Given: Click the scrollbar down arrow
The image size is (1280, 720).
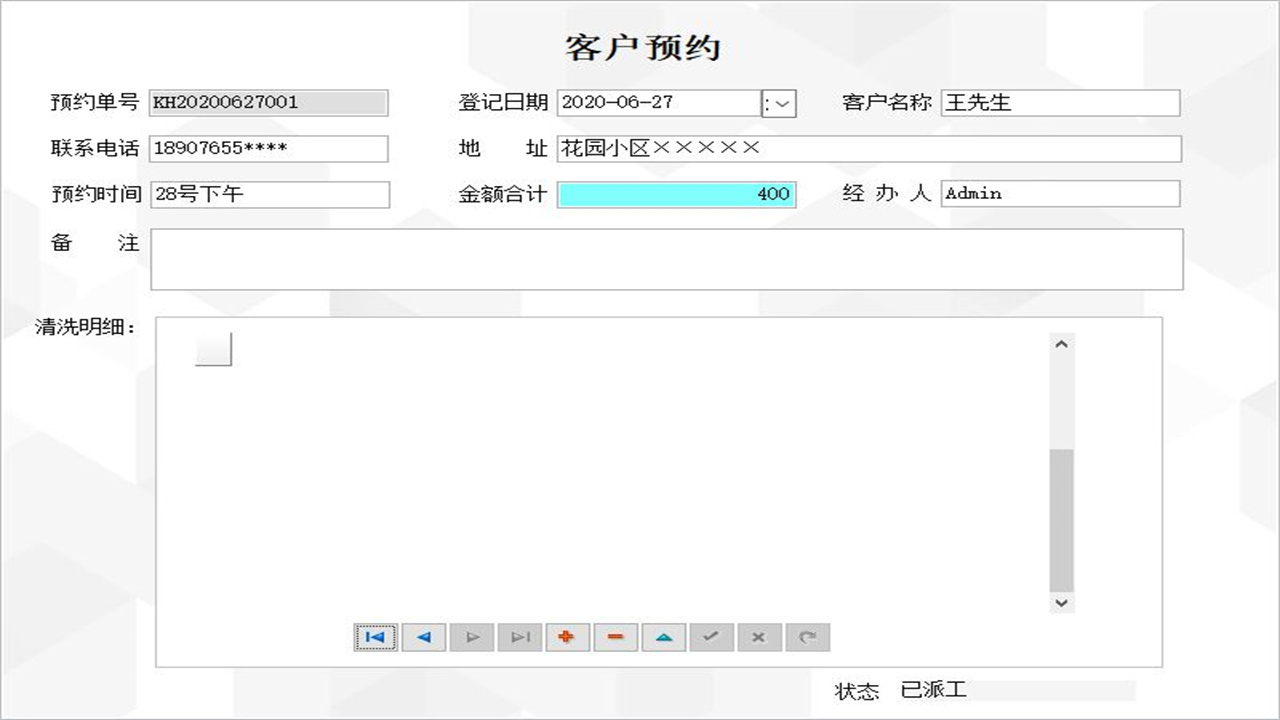Looking at the screenshot, I should [1062, 603].
